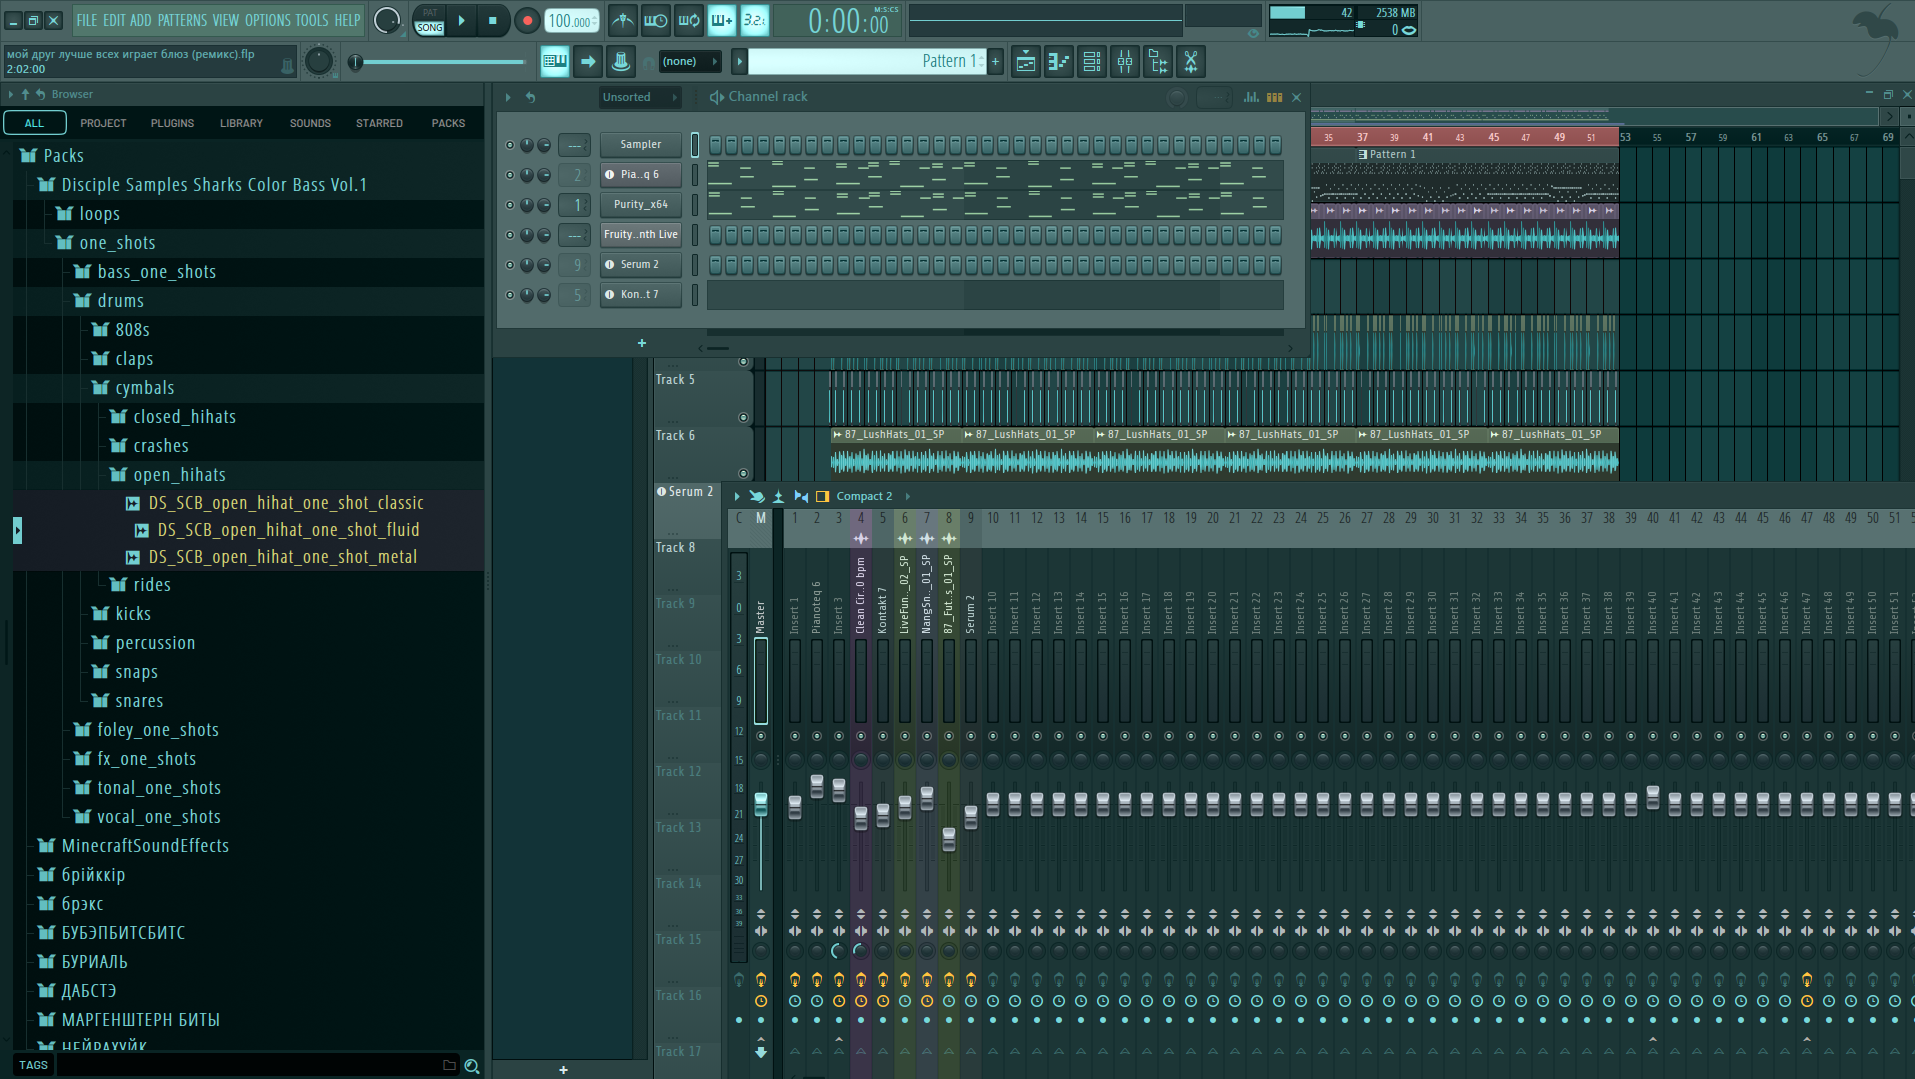Open the Playlist view icon
The width and height of the screenshot is (1915, 1079).
click(x=1025, y=62)
